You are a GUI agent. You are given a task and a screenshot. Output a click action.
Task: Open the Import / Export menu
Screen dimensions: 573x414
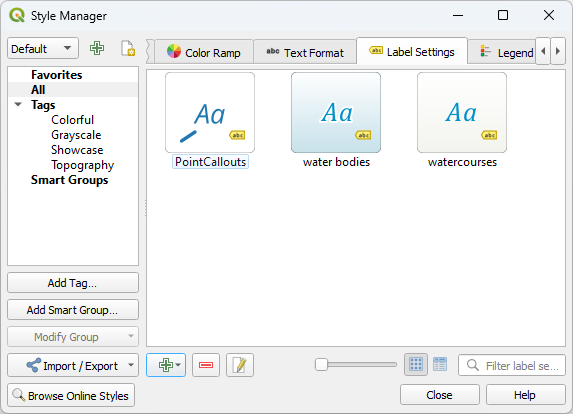click(73, 365)
